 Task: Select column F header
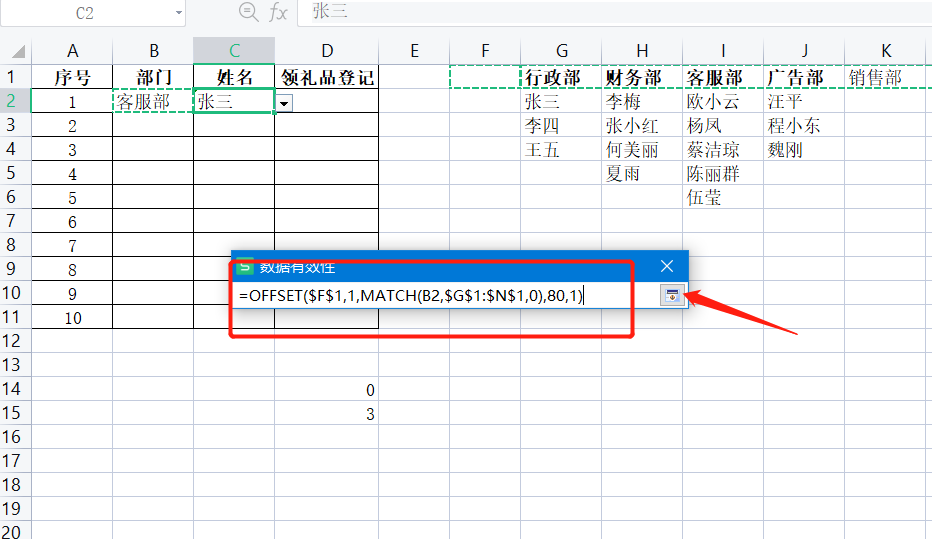click(485, 51)
